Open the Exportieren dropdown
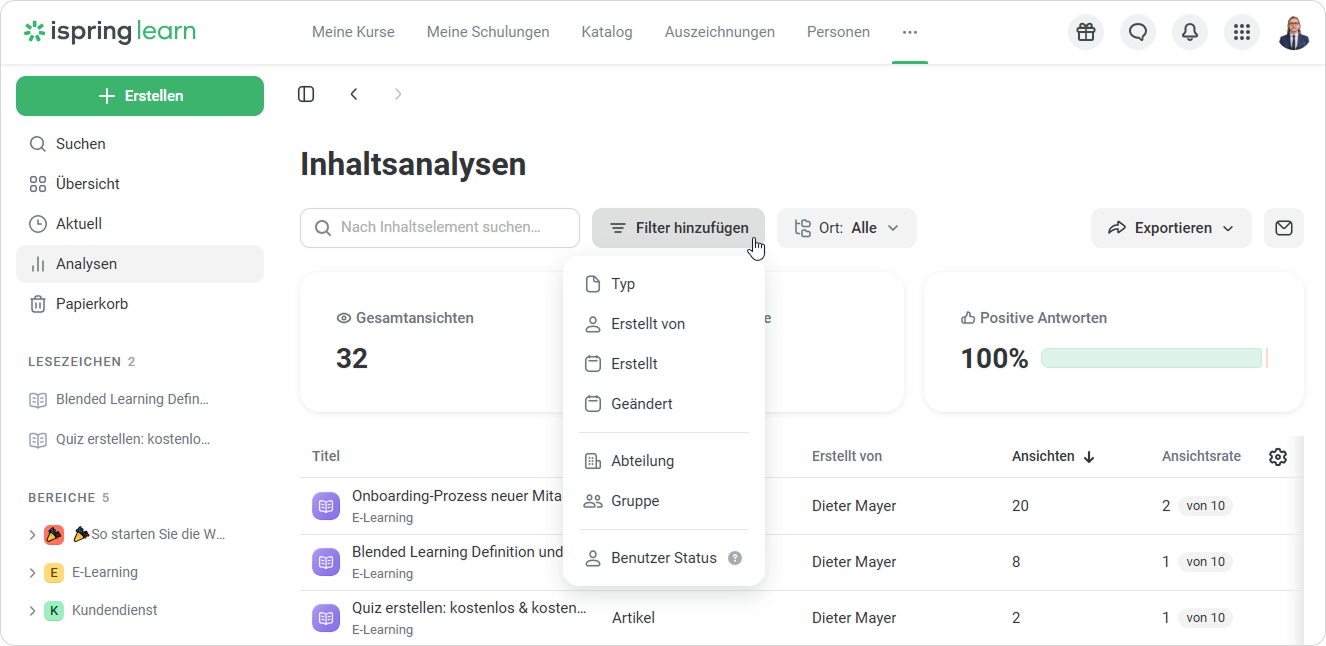1326x646 pixels. click(x=1171, y=228)
